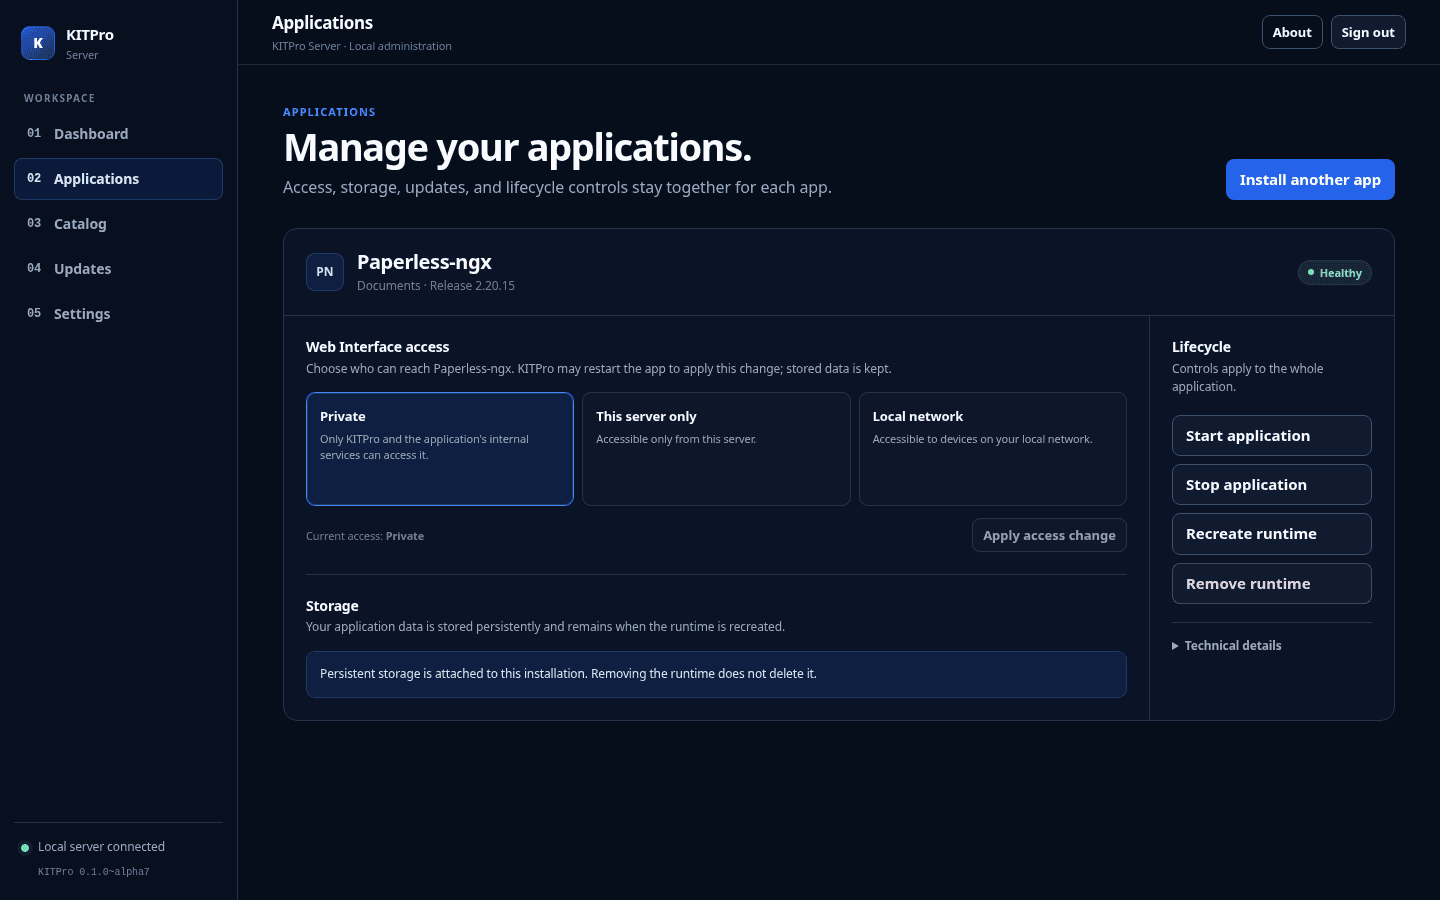Choose This server only access

pyautogui.click(x=716, y=449)
